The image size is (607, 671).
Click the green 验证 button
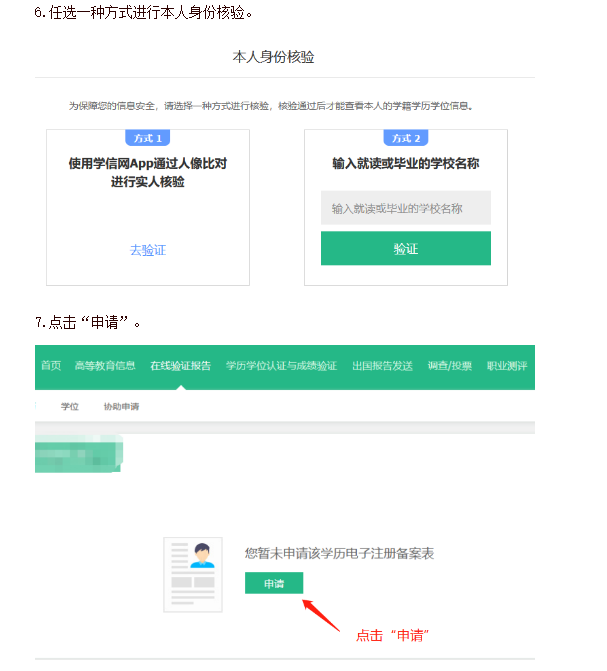(x=405, y=248)
